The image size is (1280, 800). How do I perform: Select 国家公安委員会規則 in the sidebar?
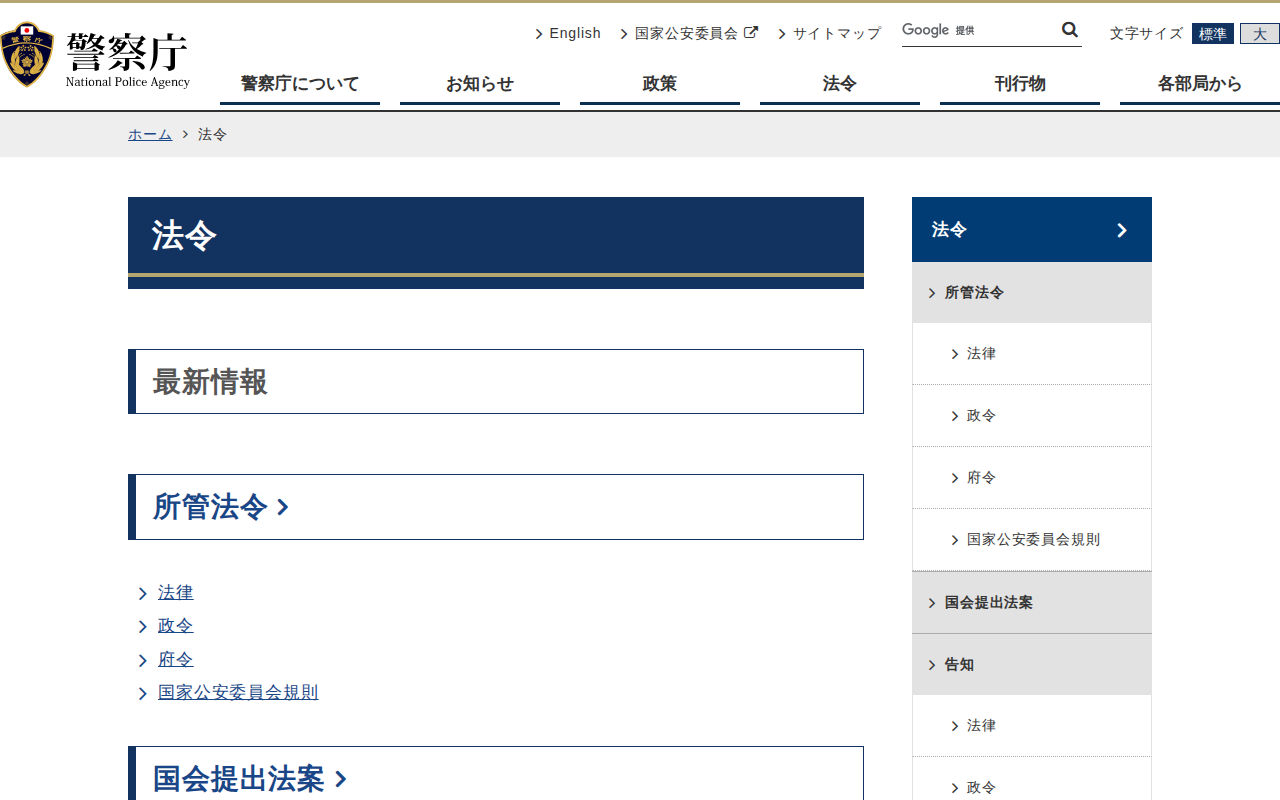[1032, 540]
